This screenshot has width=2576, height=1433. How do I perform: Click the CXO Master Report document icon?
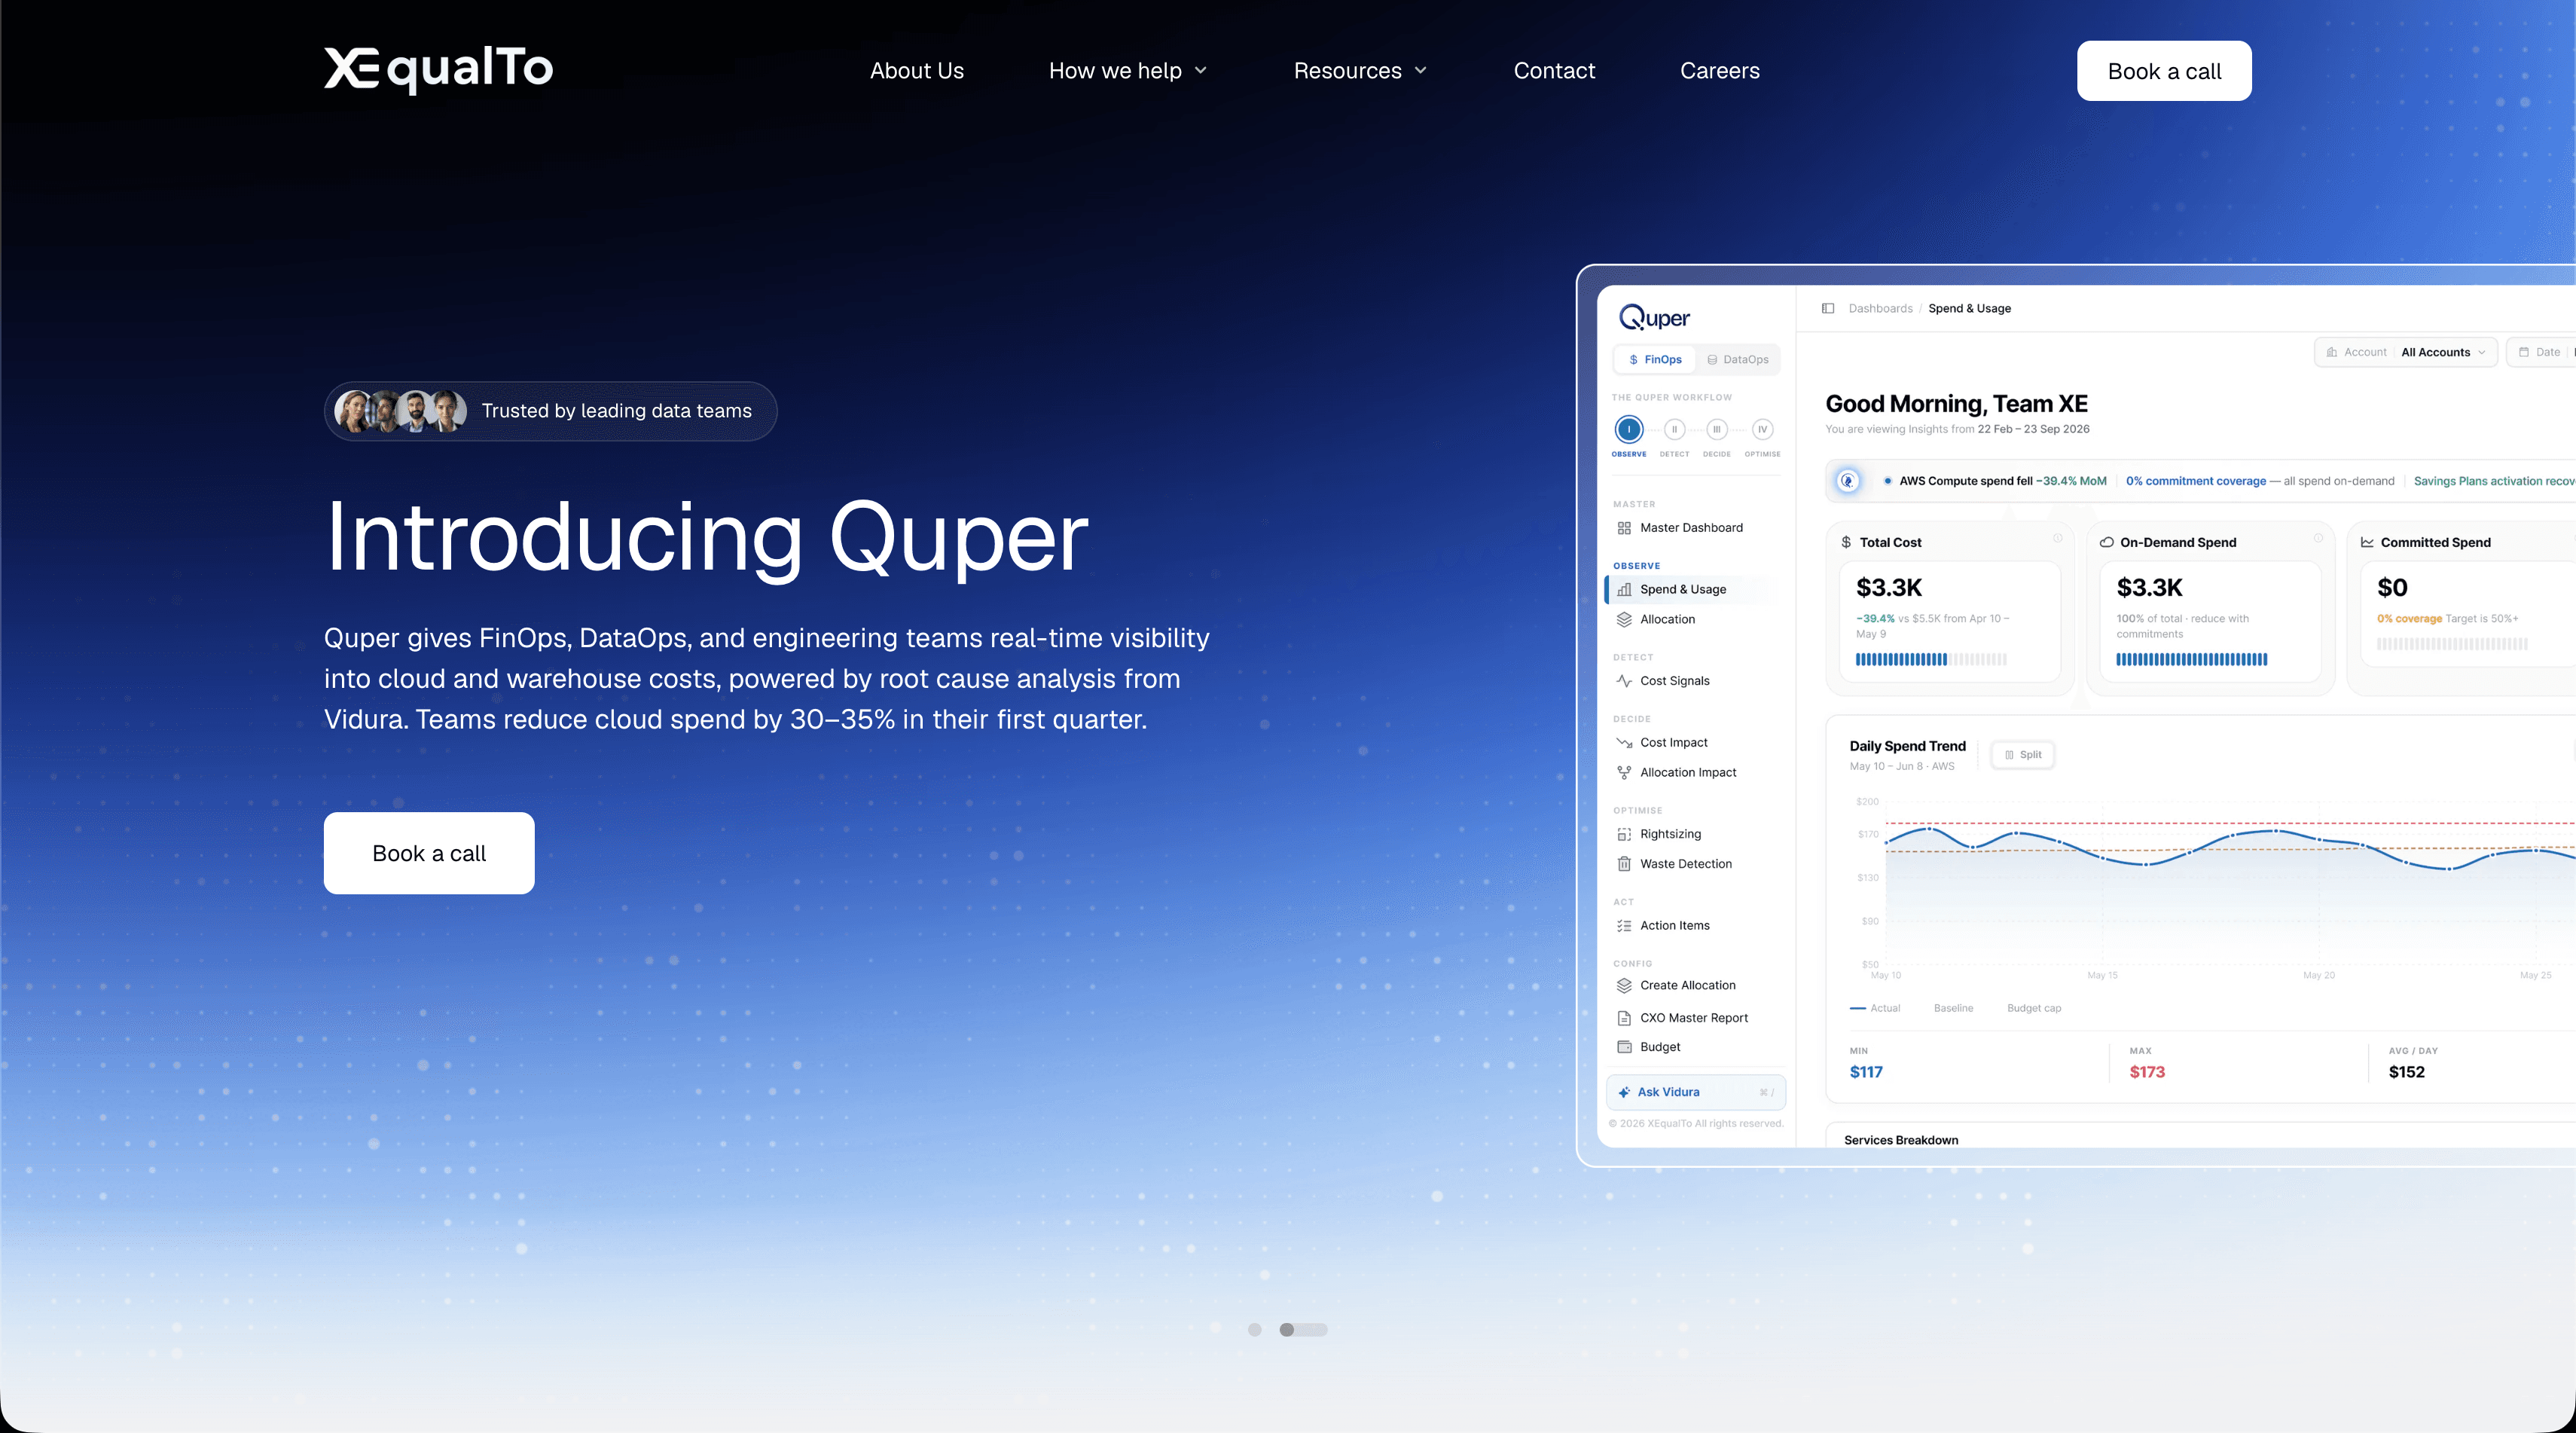pos(1624,1018)
